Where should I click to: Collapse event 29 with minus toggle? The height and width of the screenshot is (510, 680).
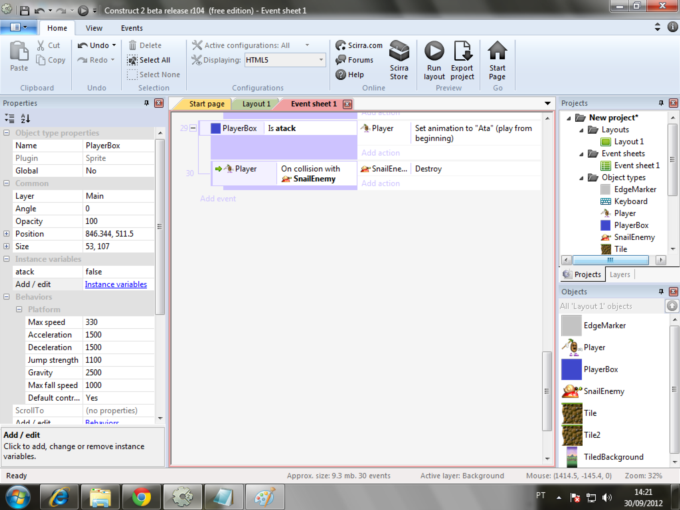point(193,128)
